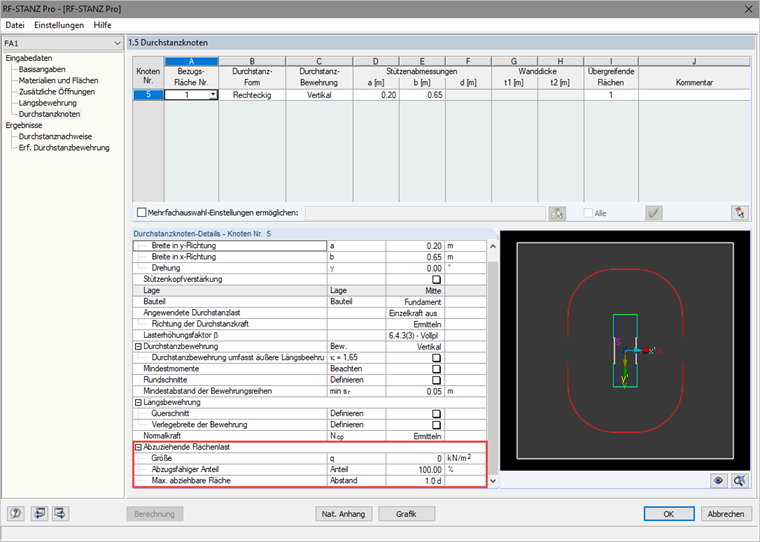Click Angewendete Durchstanzlast value Einzelkraft aus
This screenshot has height=542, width=760.
(x=415, y=313)
